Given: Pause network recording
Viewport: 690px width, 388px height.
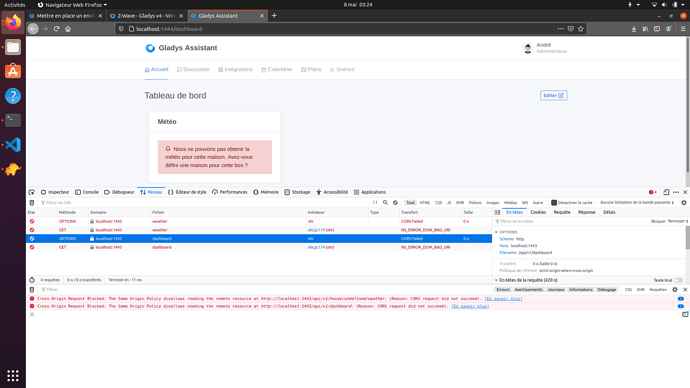Looking at the screenshot, I should 375,203.
